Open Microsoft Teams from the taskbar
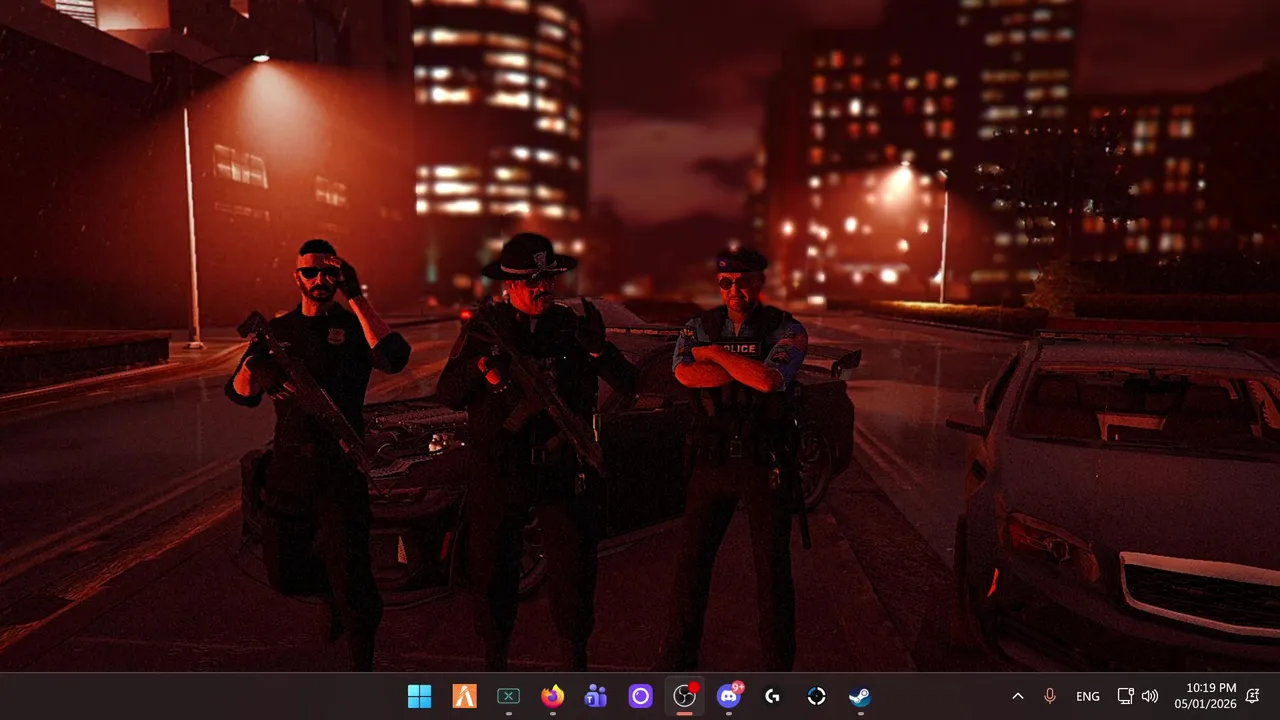The height and width of the screenshot is (720, 1280). [x=596, y=696]
